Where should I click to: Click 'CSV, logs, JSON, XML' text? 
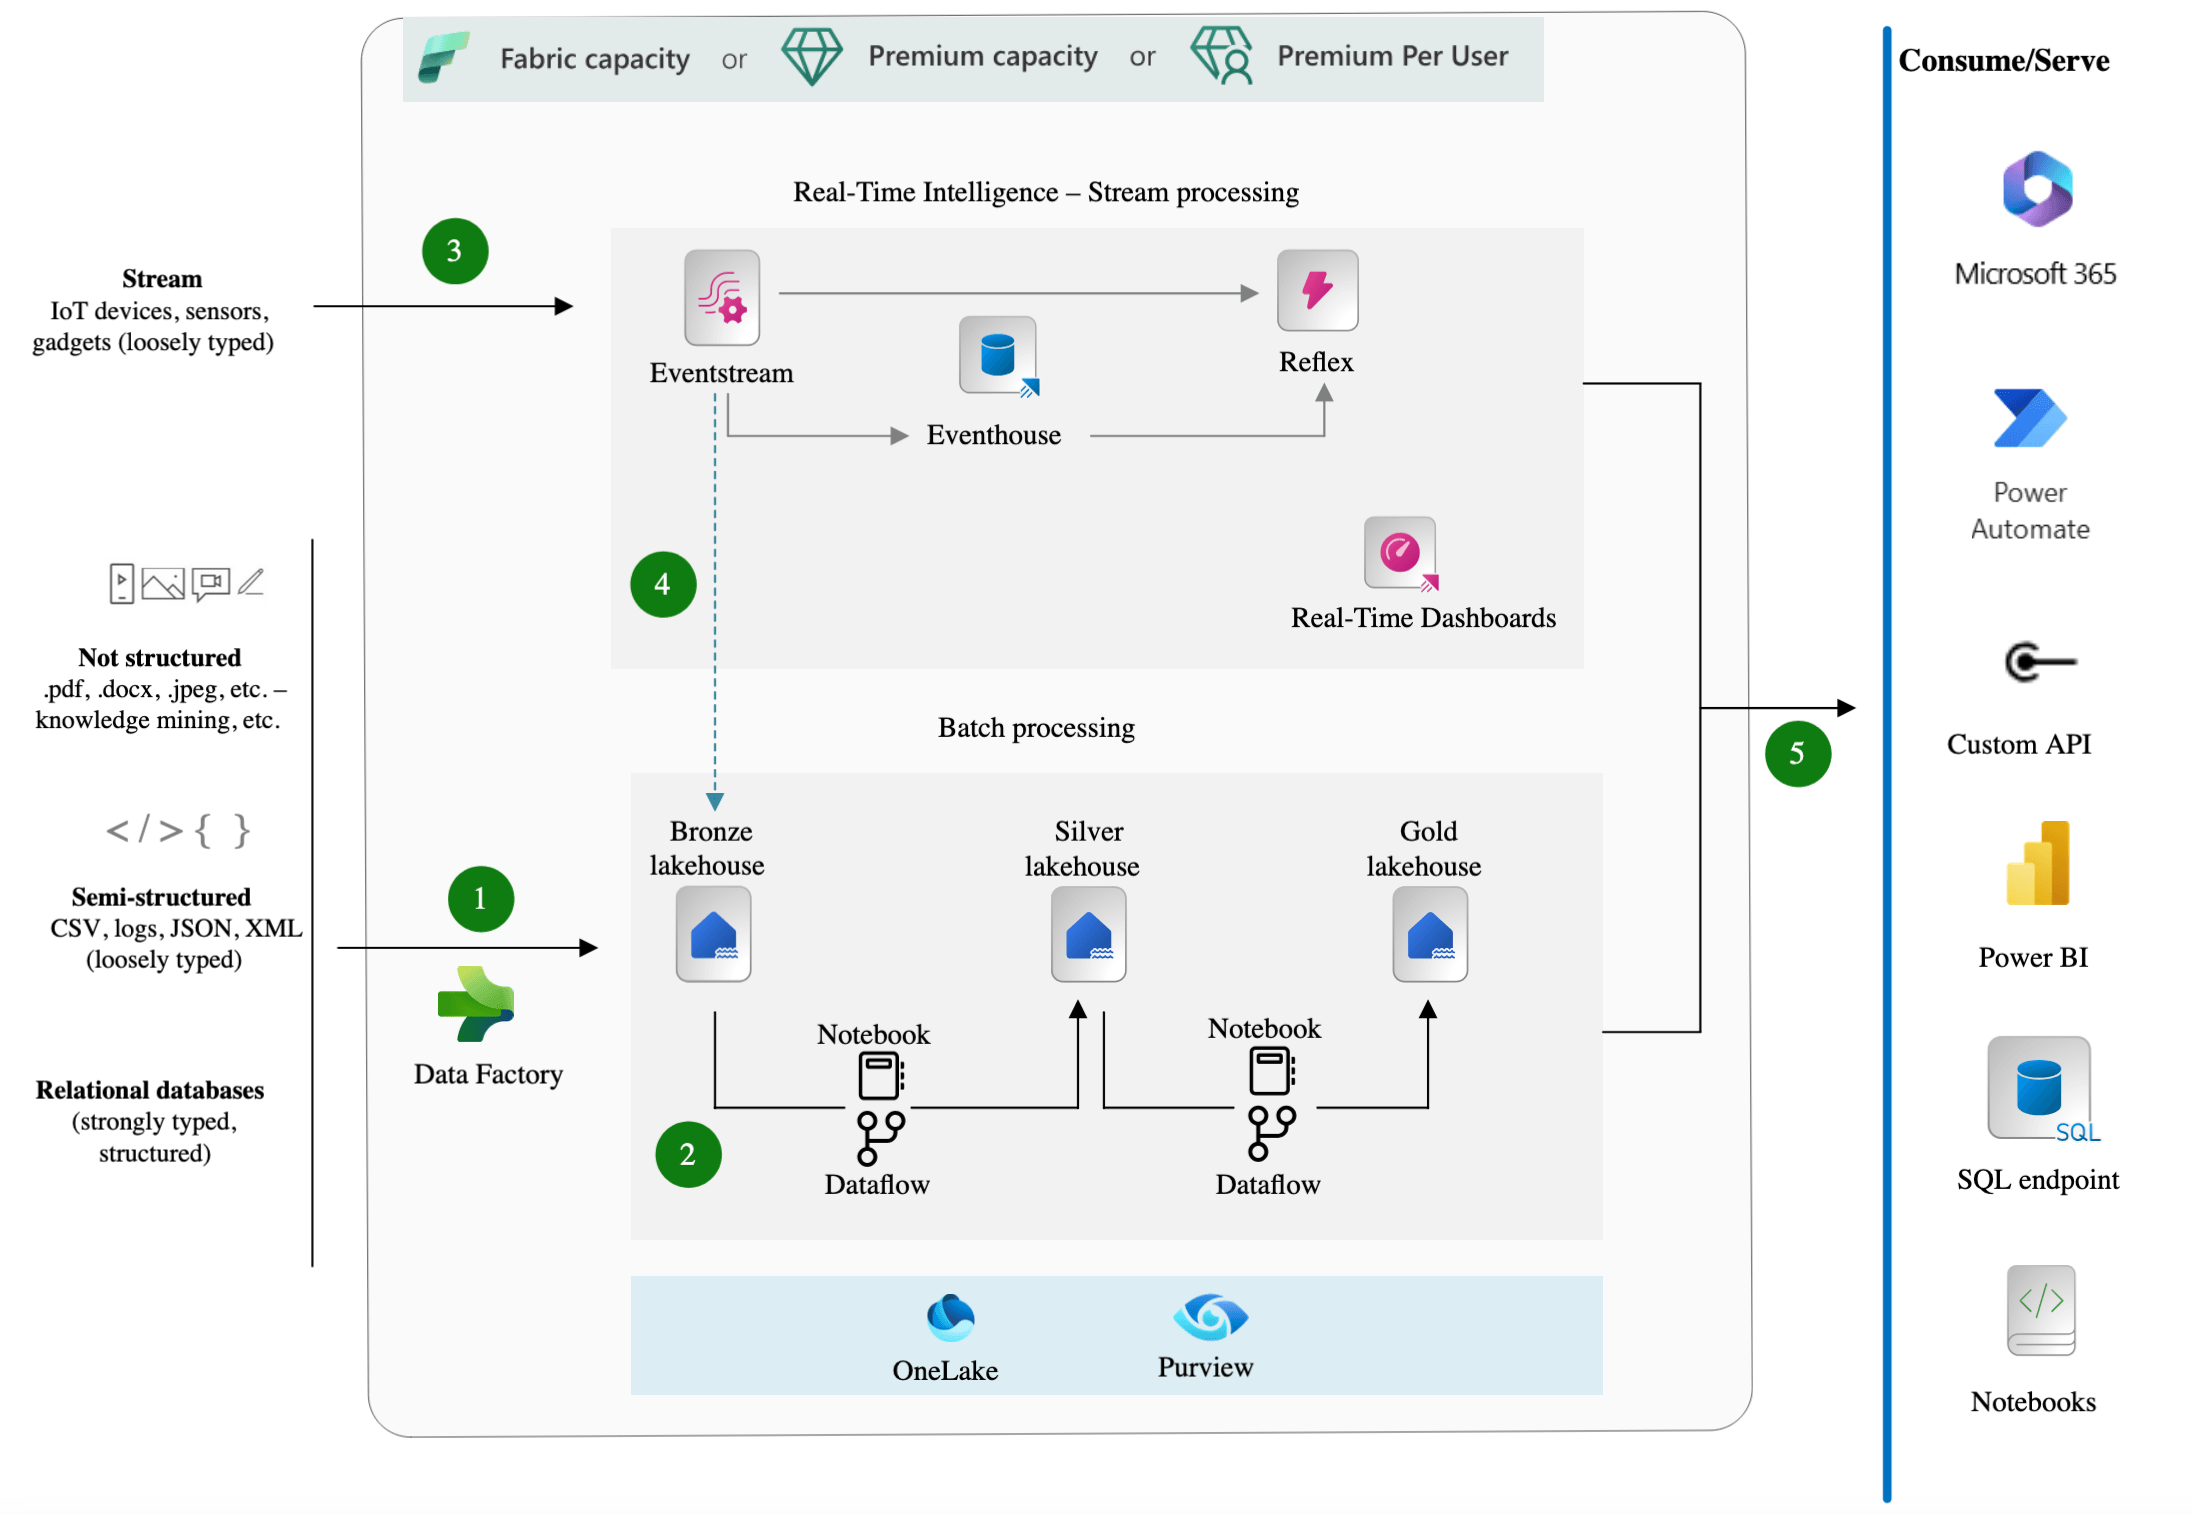pyautogui.click(x=176, y=928)
